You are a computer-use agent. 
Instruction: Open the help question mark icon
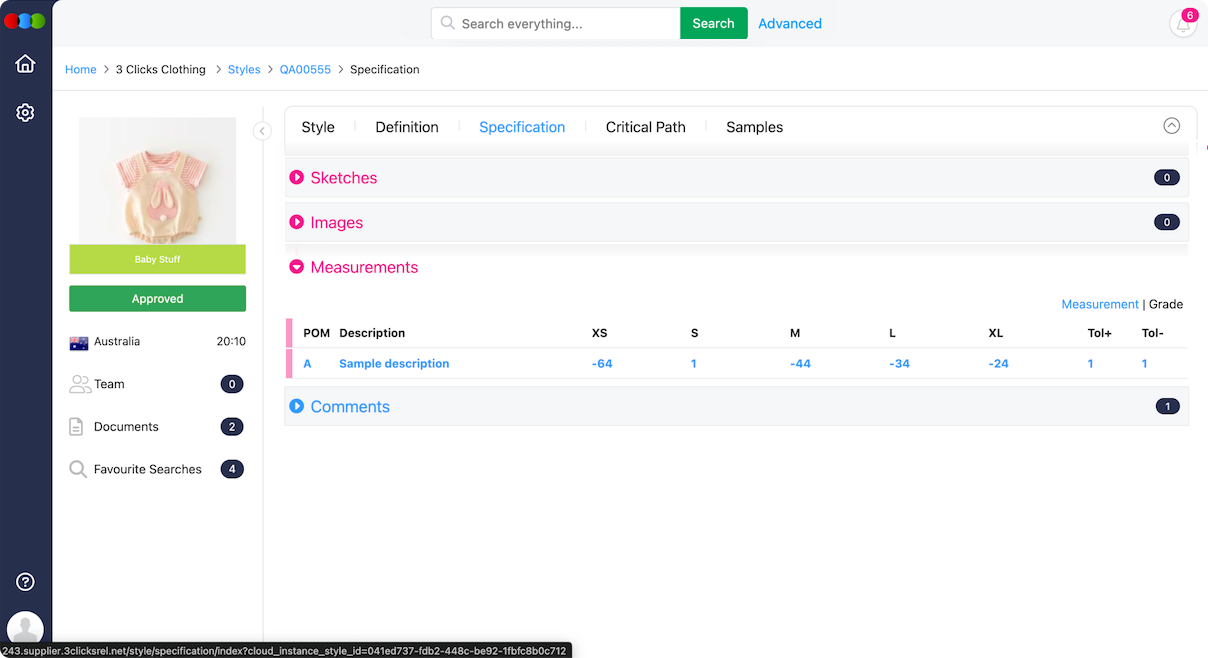25,582
